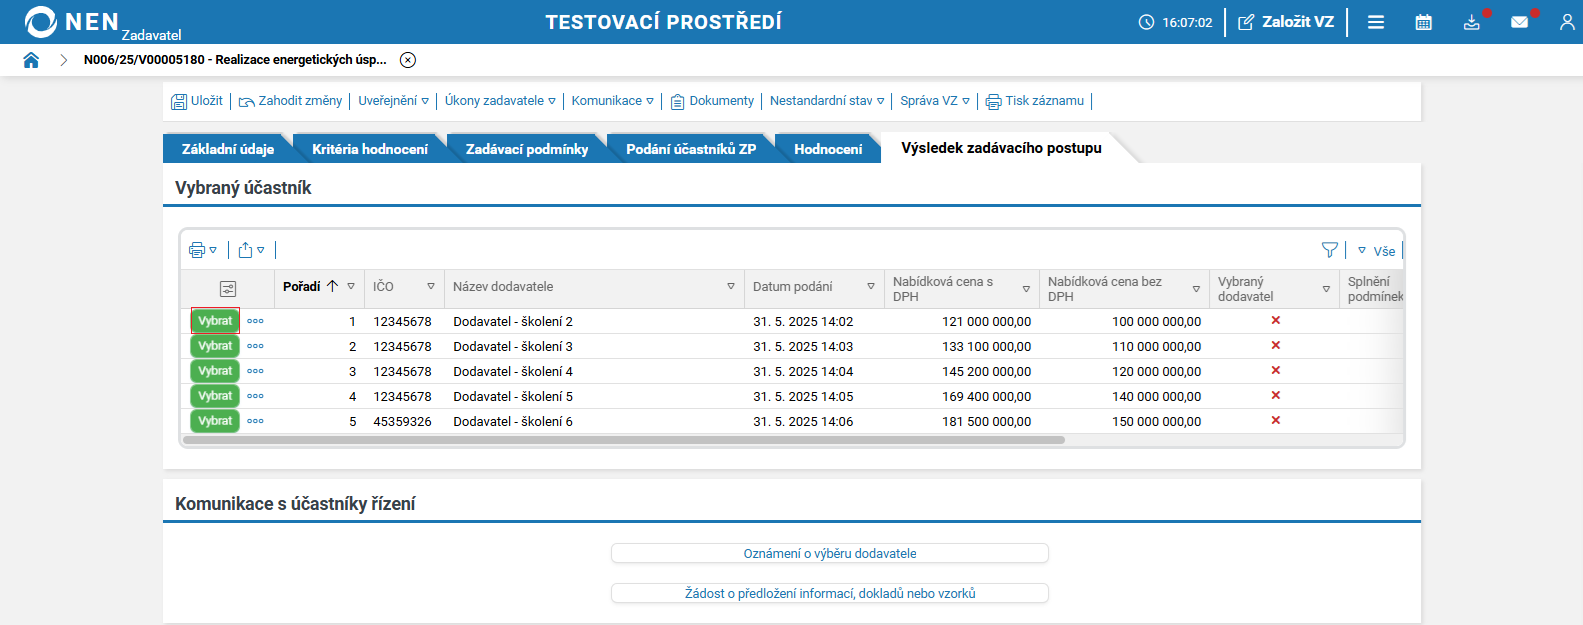Open the user profile icon
Viewport: 1583px width, 625px height.
[x=1566, y=22]
